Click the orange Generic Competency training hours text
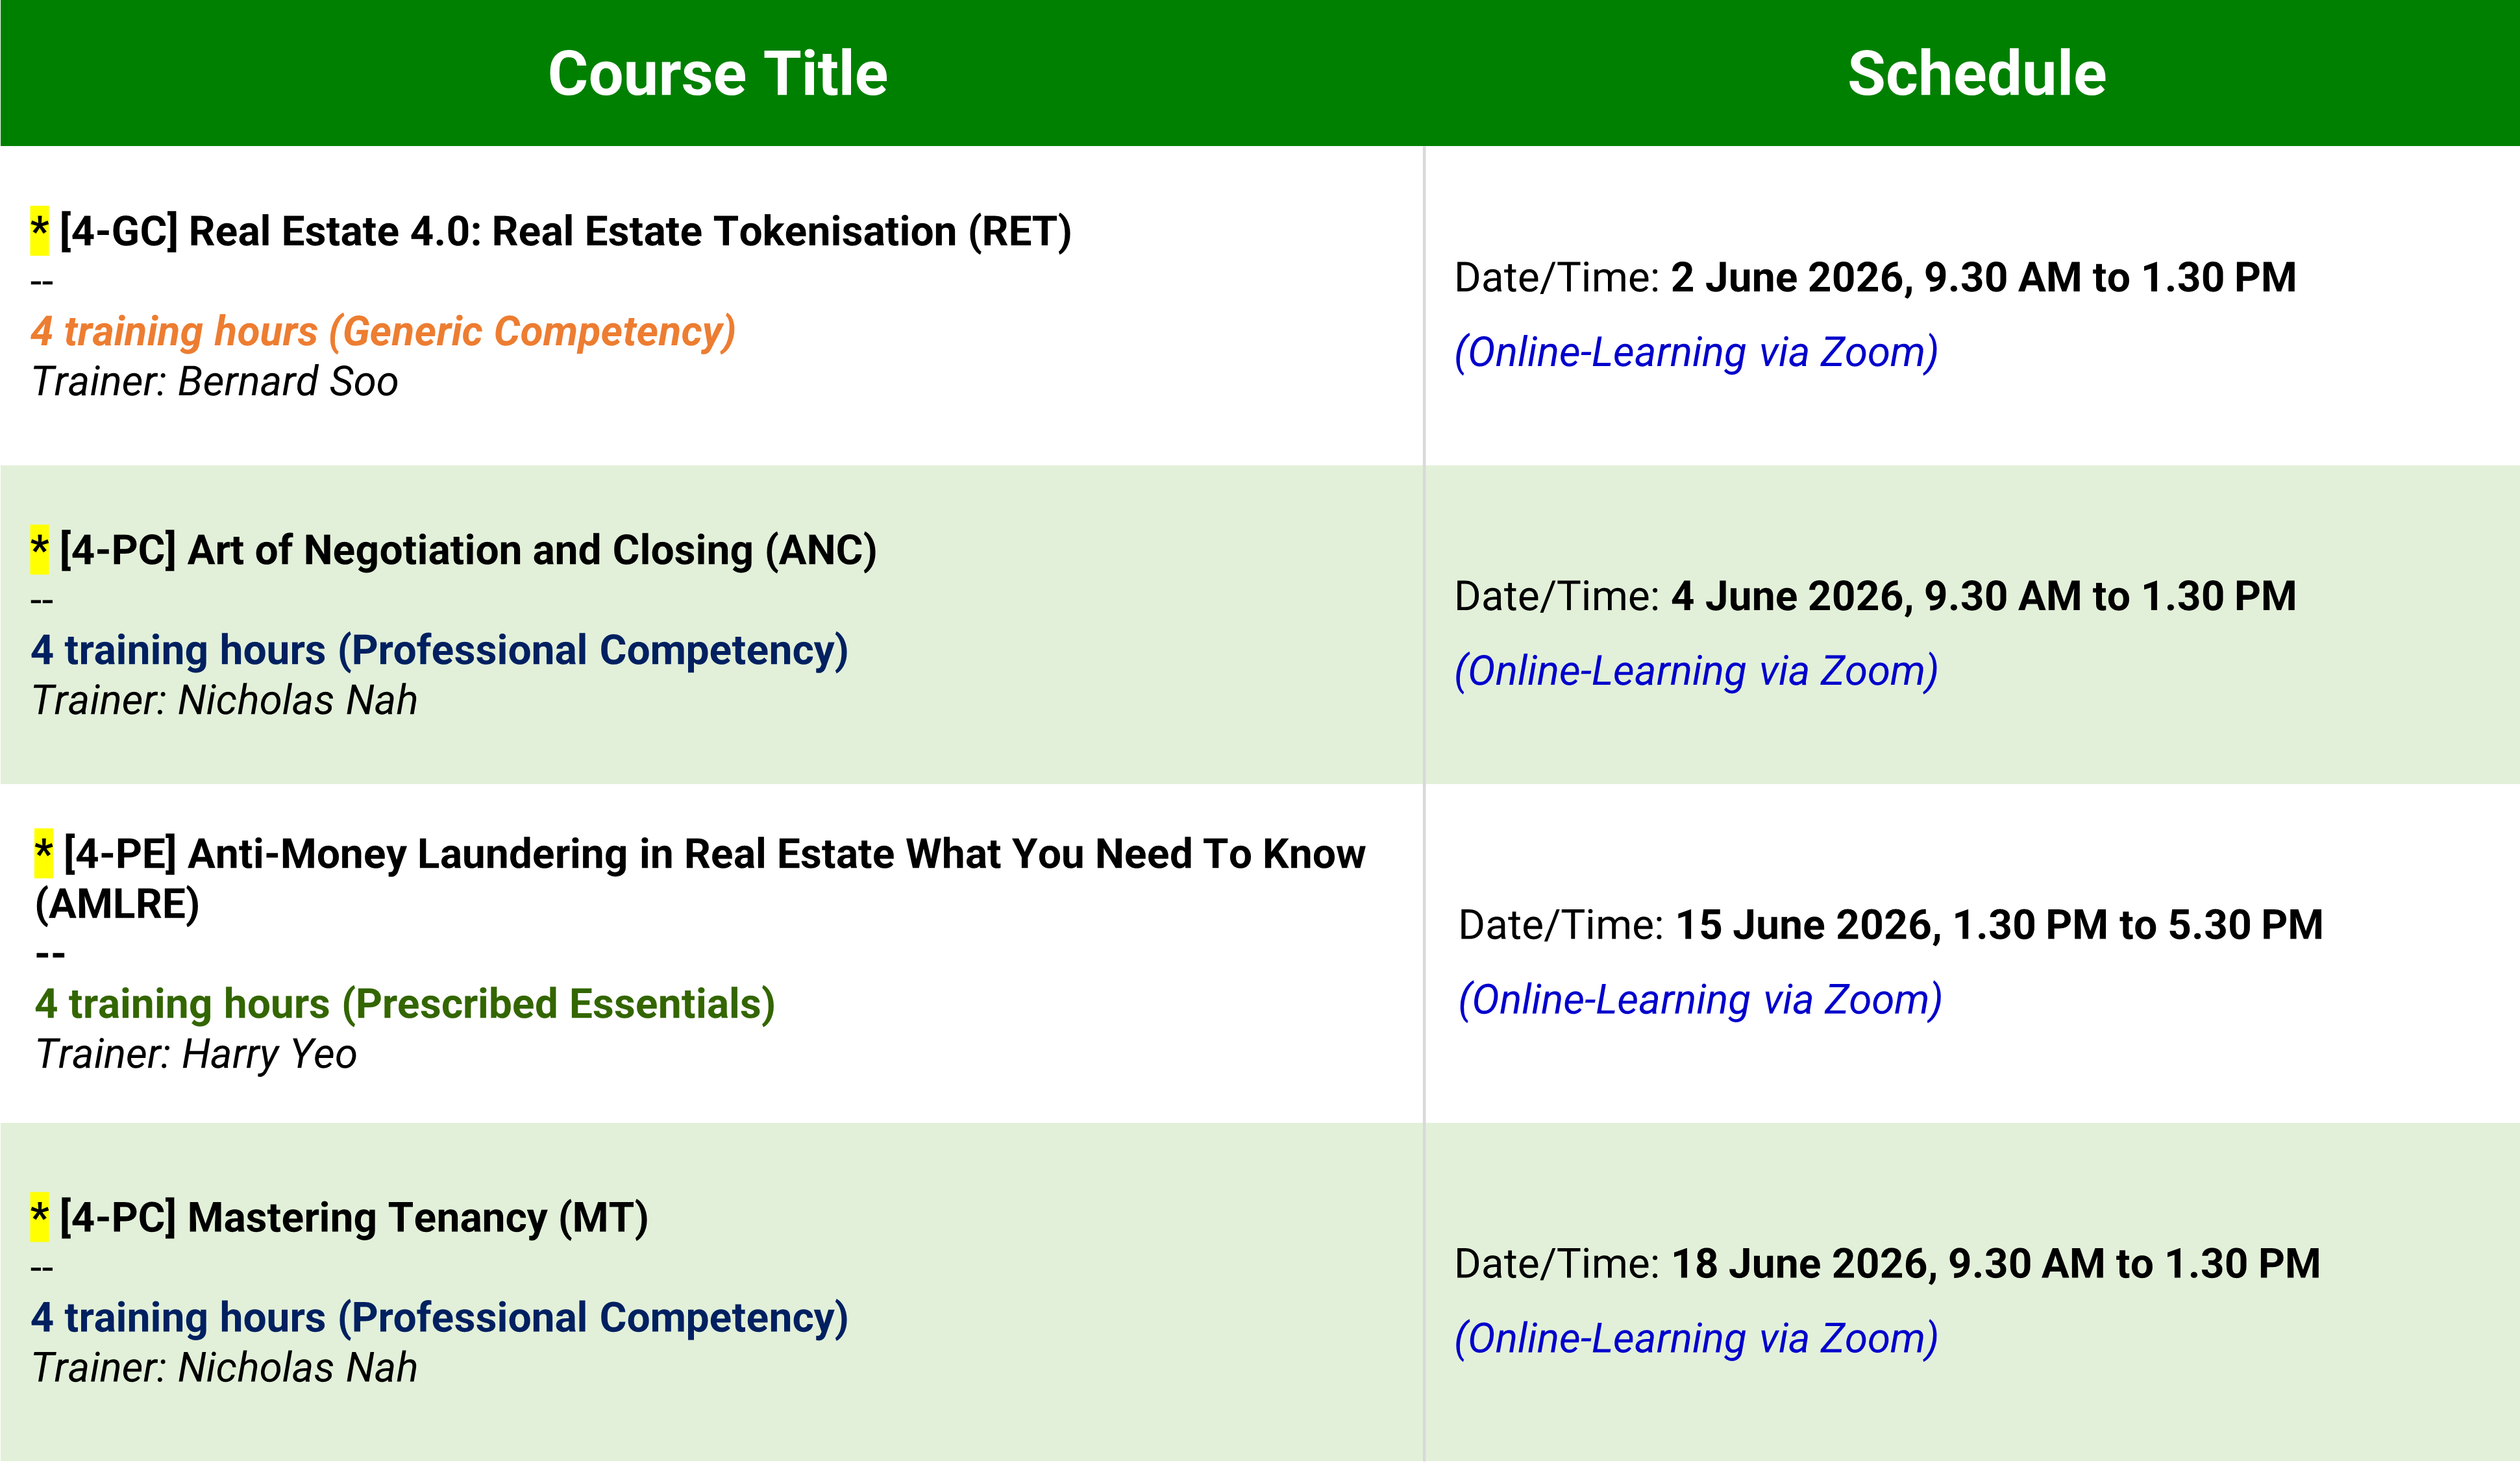Screen dimensions: 2520x1463 383,331
